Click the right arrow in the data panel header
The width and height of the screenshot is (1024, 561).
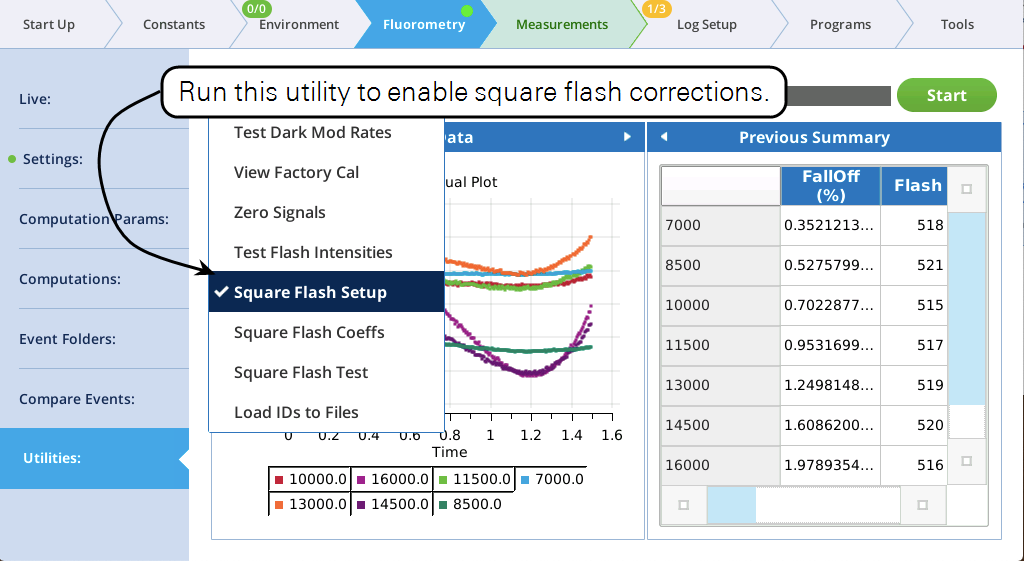(627, 136)
